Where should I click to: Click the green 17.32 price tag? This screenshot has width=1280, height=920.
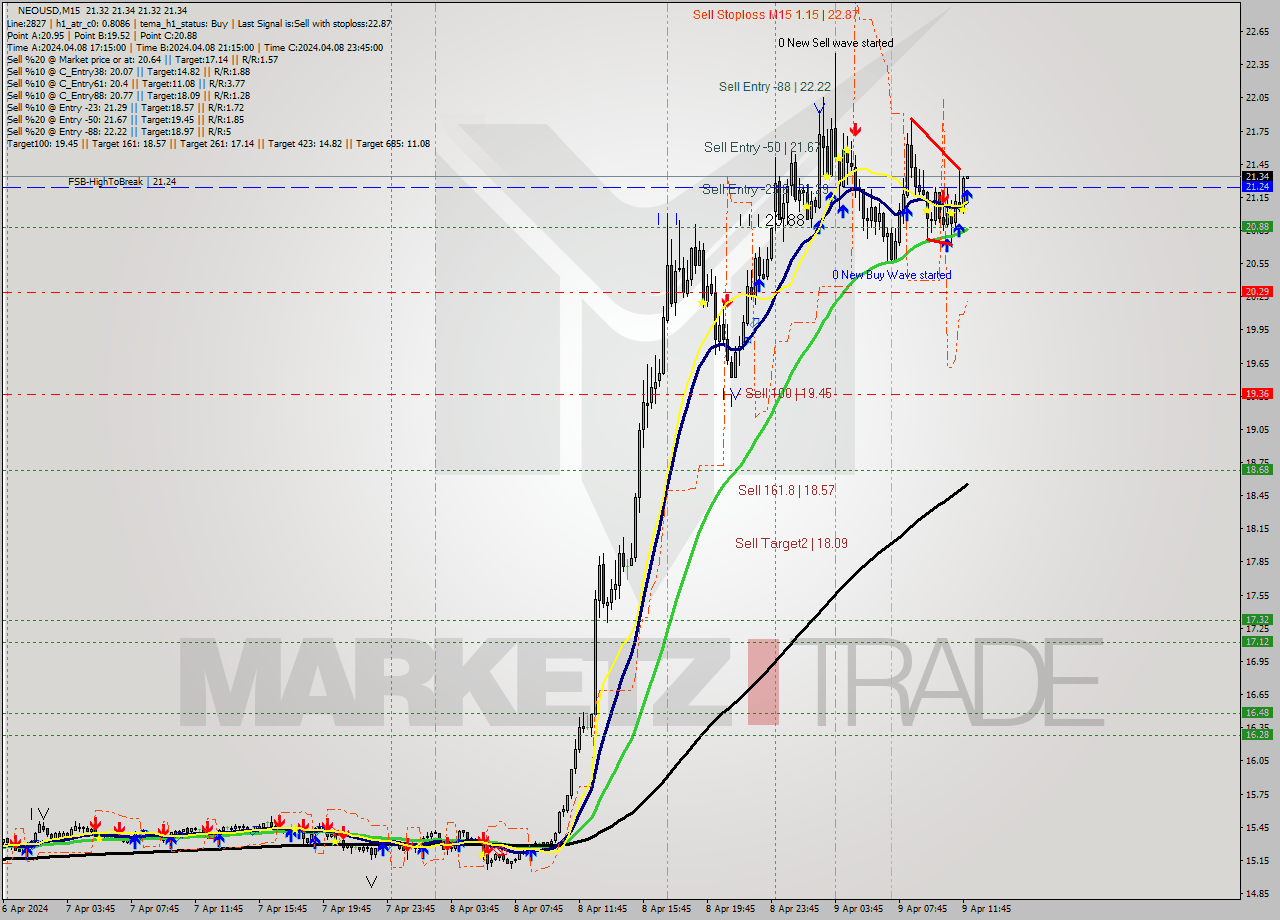click(1257, 619)
